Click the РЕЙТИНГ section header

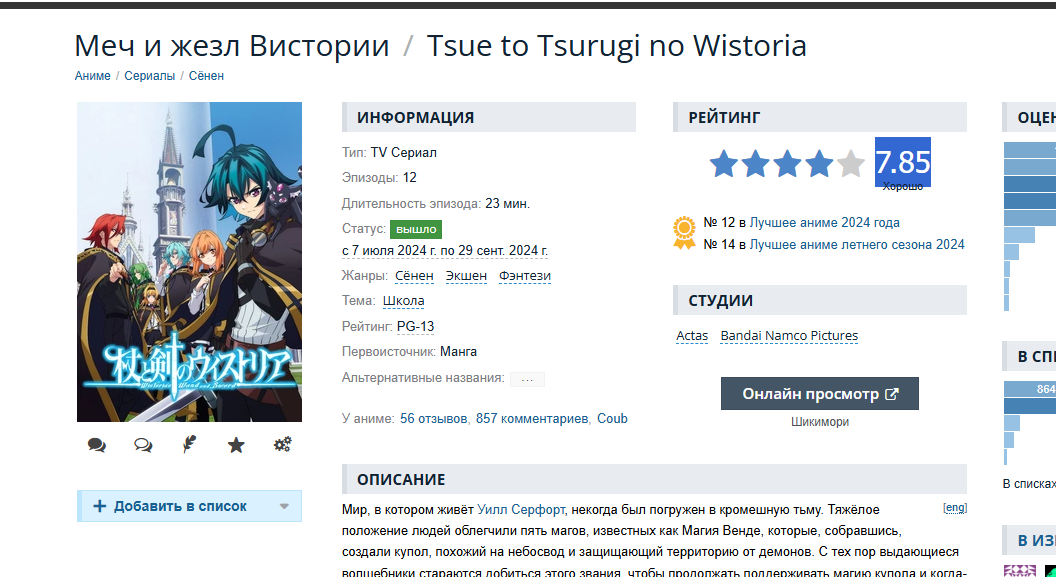(x=820, y=117)
